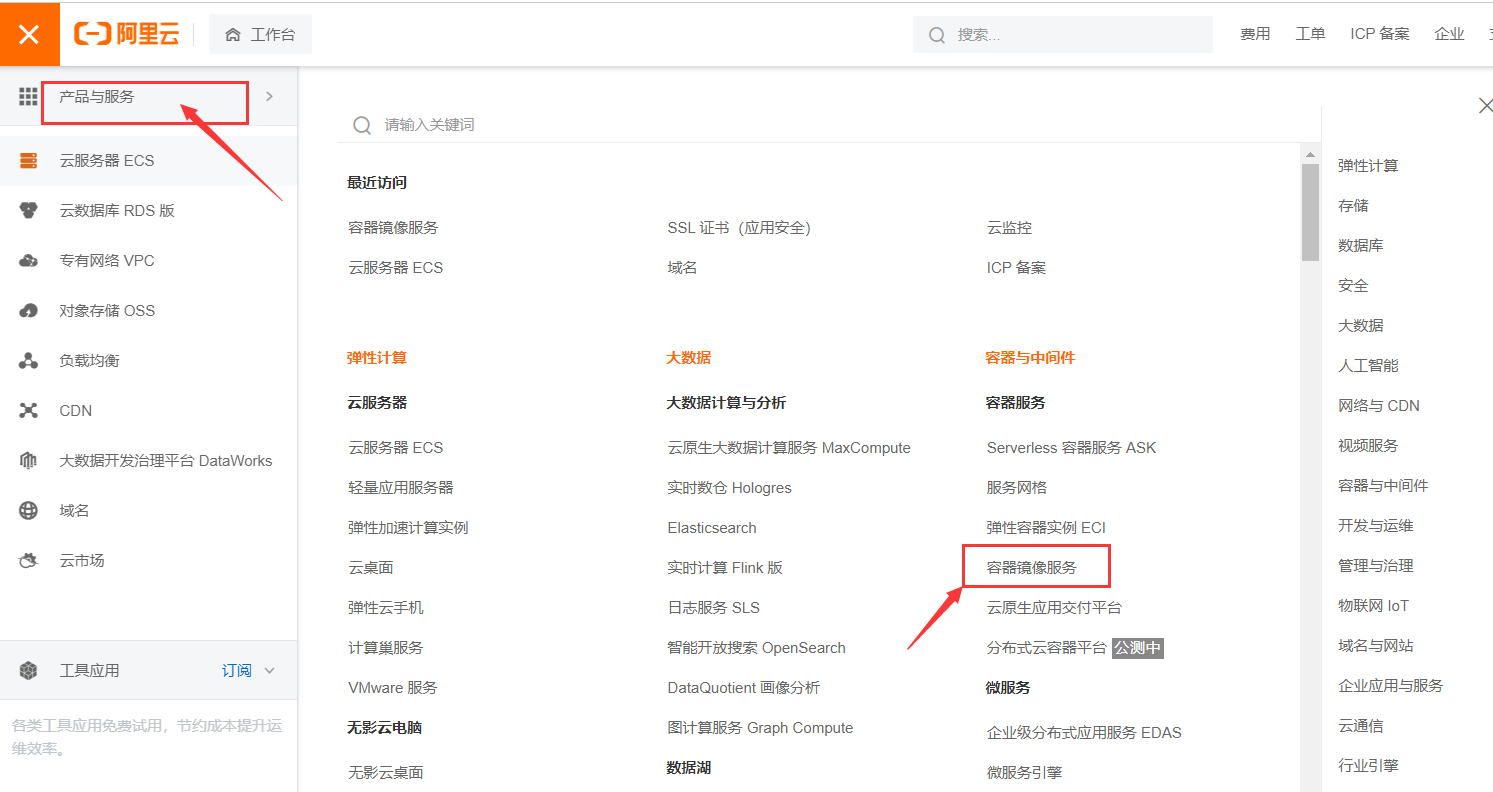Click the product list scrollbar thumb
The height and width of the screenshot is (792, 1493).
(1310, 212)
